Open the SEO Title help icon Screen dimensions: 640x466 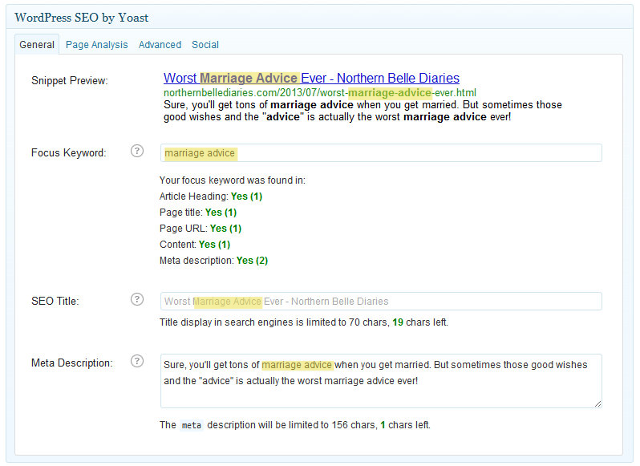coord(137,300)
